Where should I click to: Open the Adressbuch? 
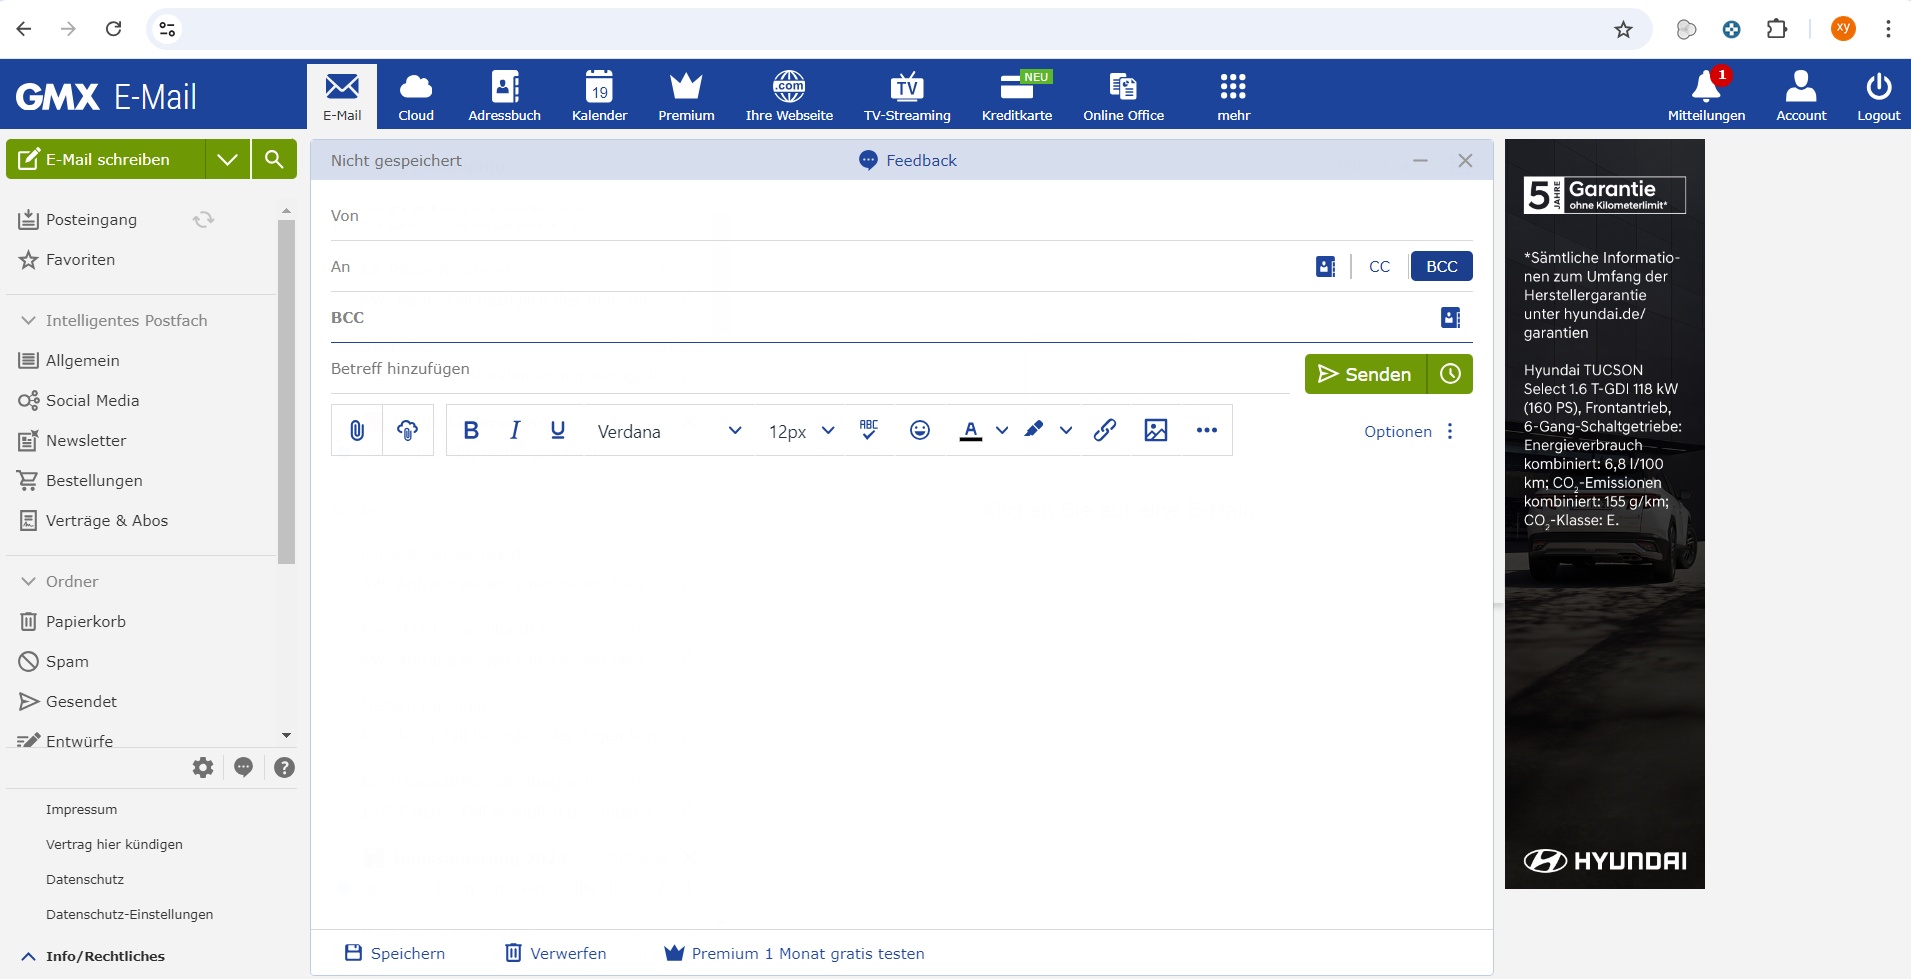[x=503, y=95]
